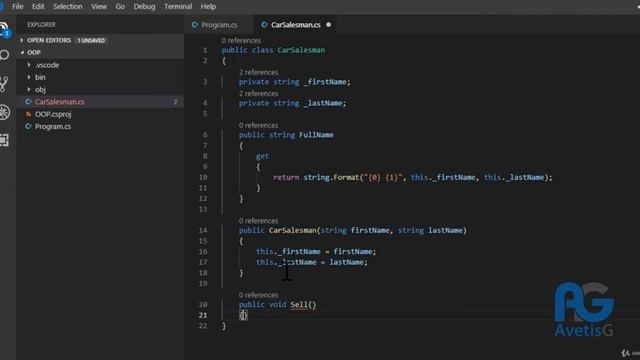Open the File menu

click(x=18, y=7)
